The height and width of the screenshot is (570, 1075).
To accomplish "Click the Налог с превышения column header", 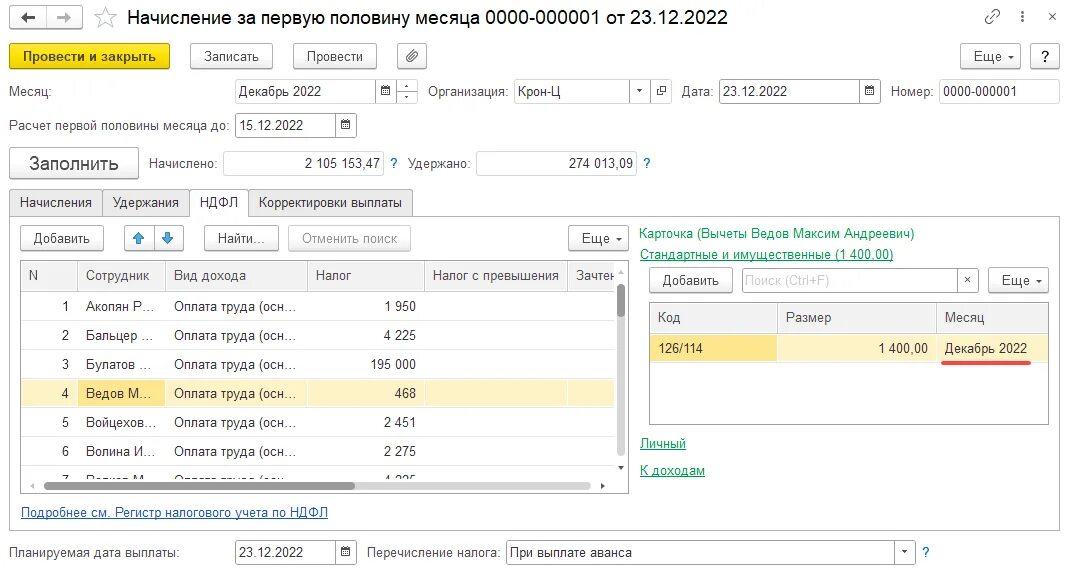I will tap(496, 276).
